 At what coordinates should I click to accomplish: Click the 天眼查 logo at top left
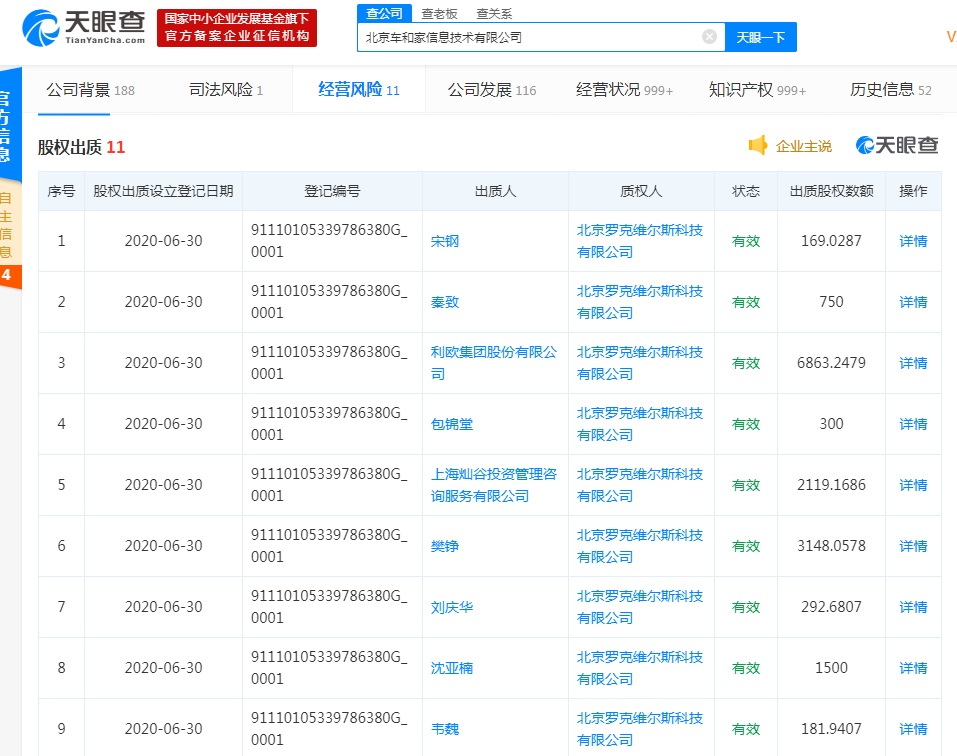point(84,27)
